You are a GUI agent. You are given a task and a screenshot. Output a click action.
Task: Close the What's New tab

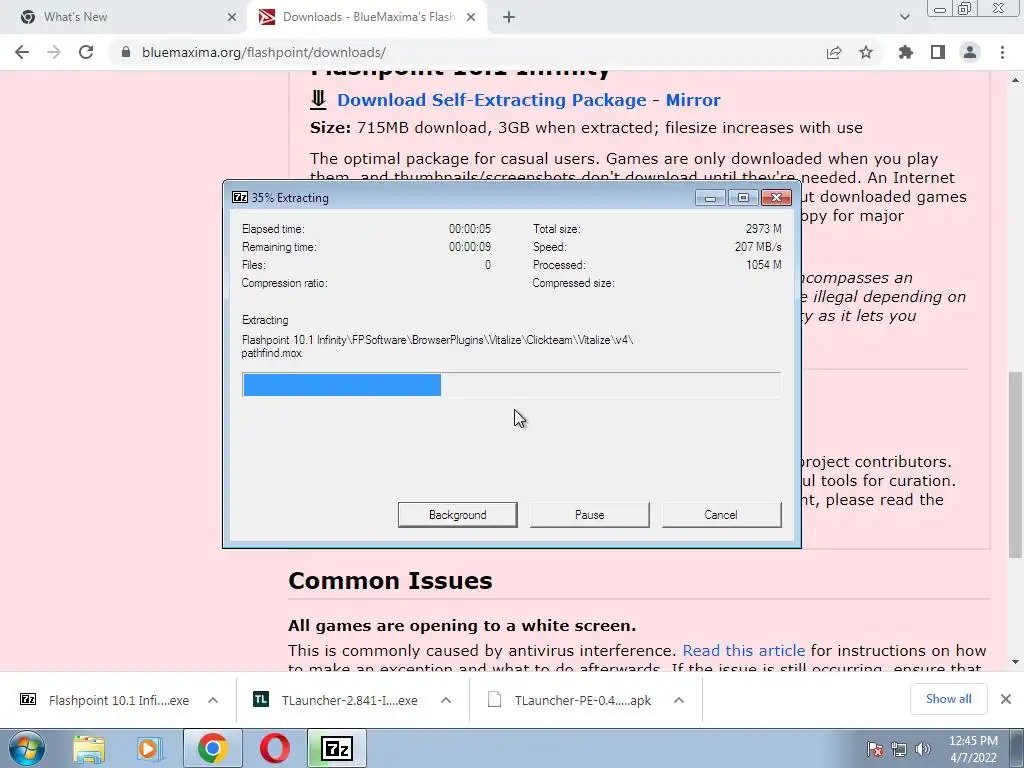coord(232,17)
